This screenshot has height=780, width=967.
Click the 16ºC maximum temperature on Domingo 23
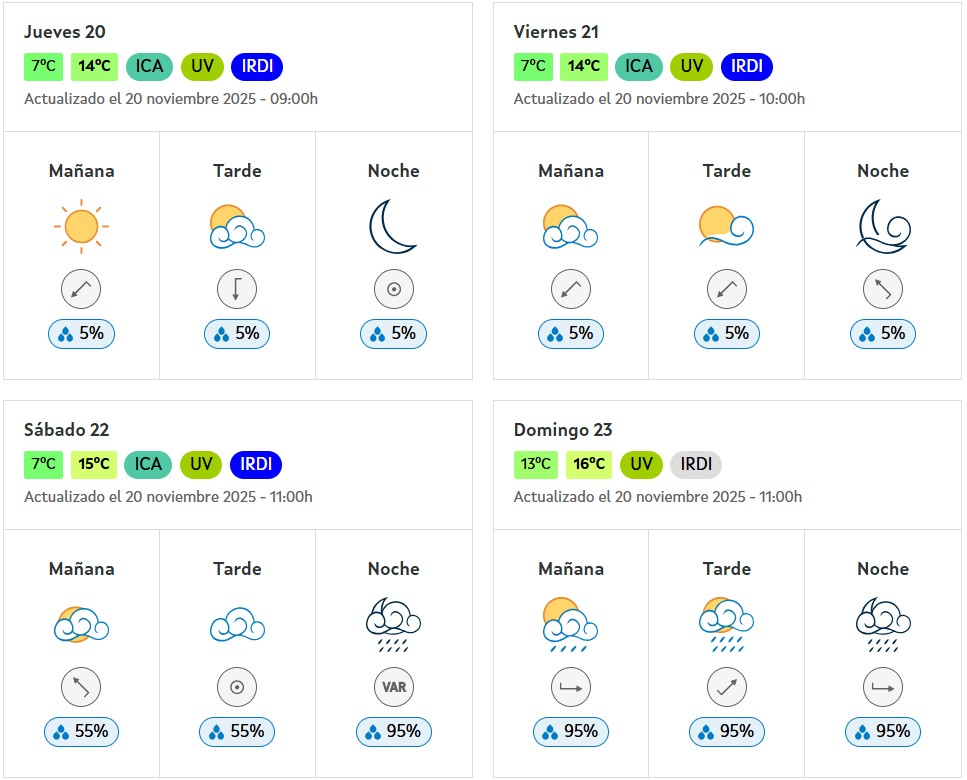589,465
